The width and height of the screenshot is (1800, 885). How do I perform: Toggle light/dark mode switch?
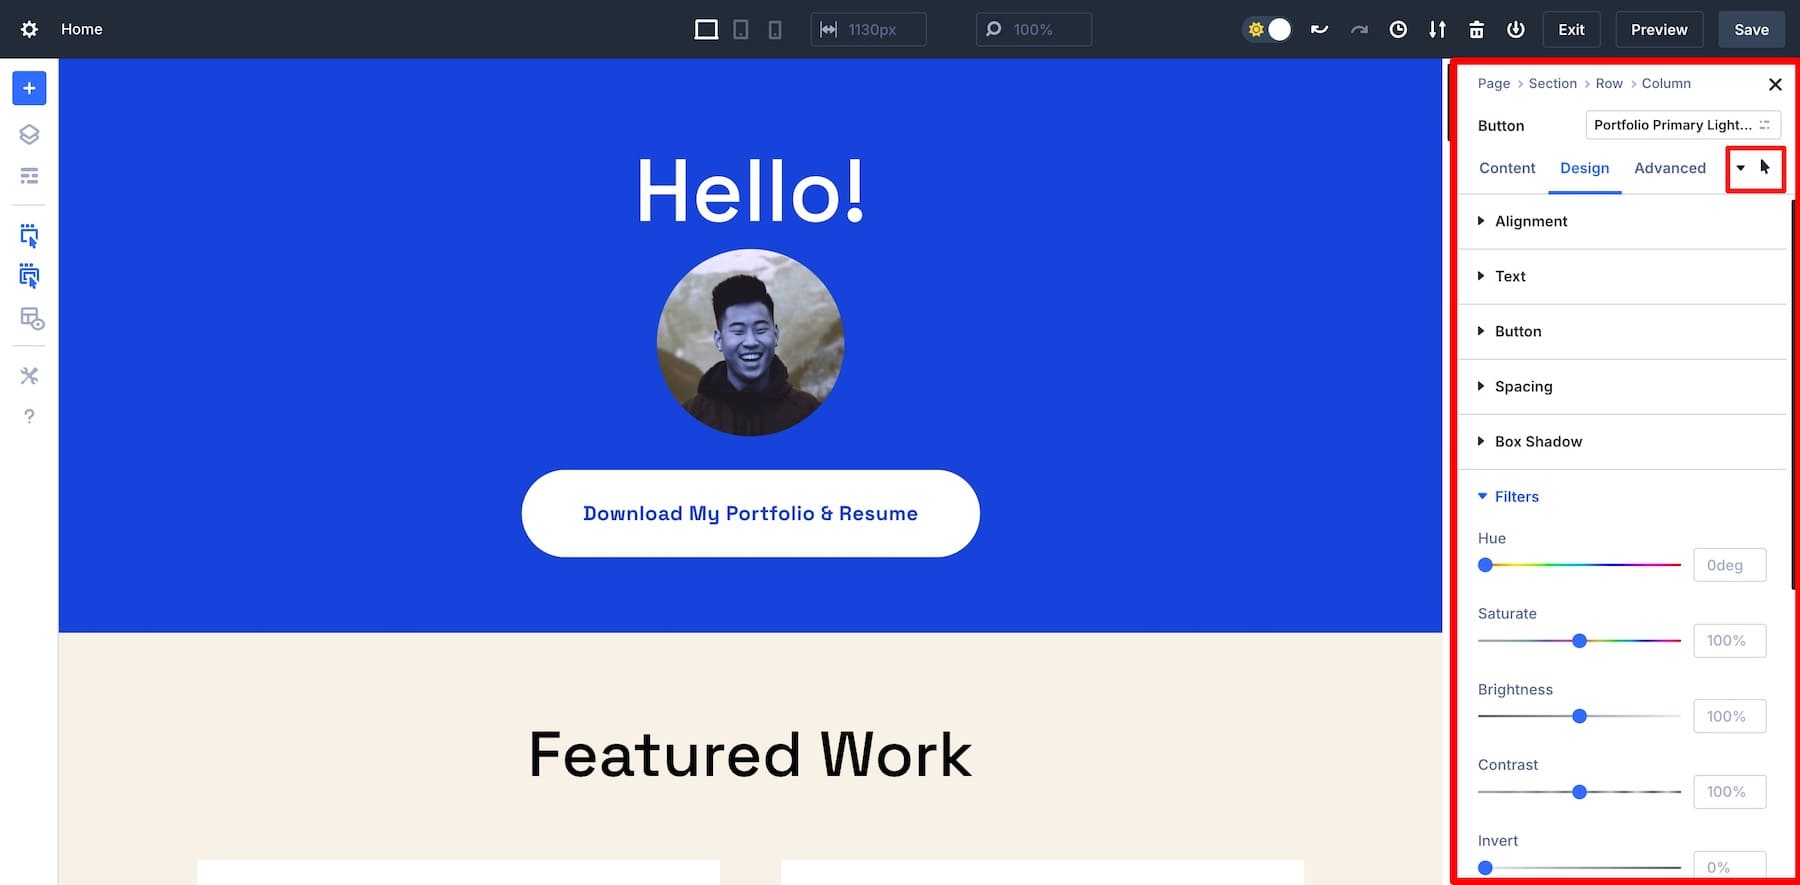click(x=1267, y=29)
